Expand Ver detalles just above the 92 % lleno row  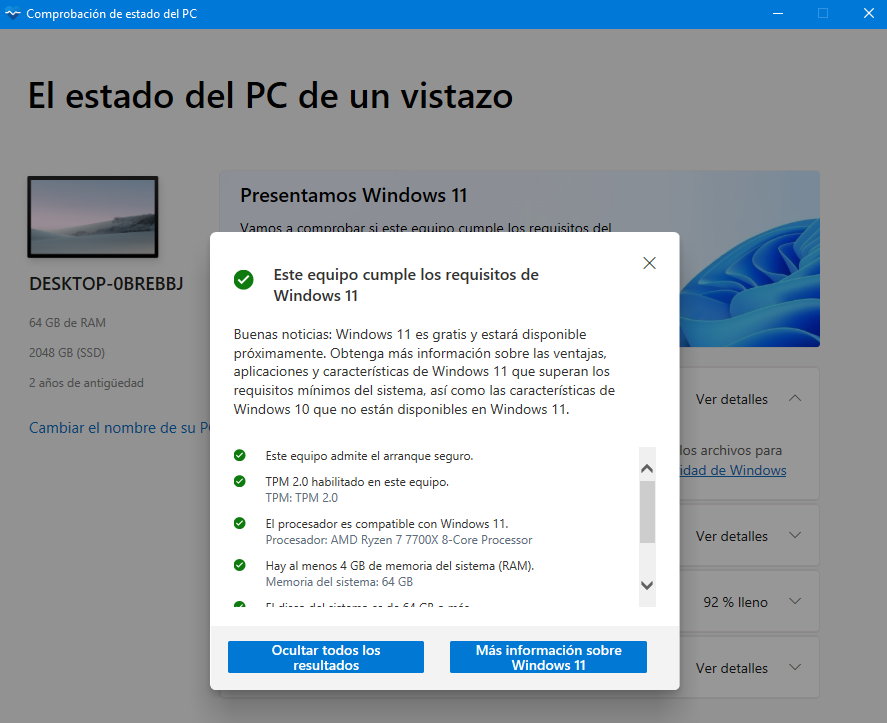tap(795, 536)
